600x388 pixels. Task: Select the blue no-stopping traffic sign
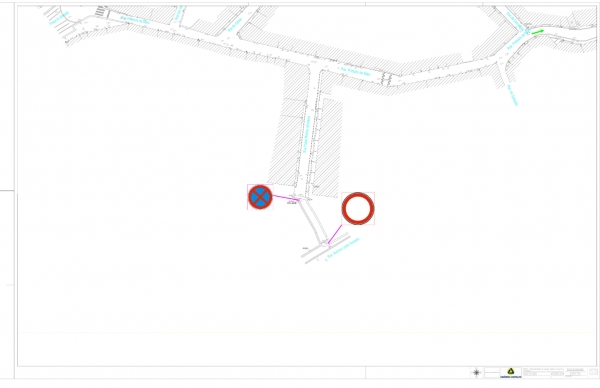pyautogui.click(x=260, y=197)
